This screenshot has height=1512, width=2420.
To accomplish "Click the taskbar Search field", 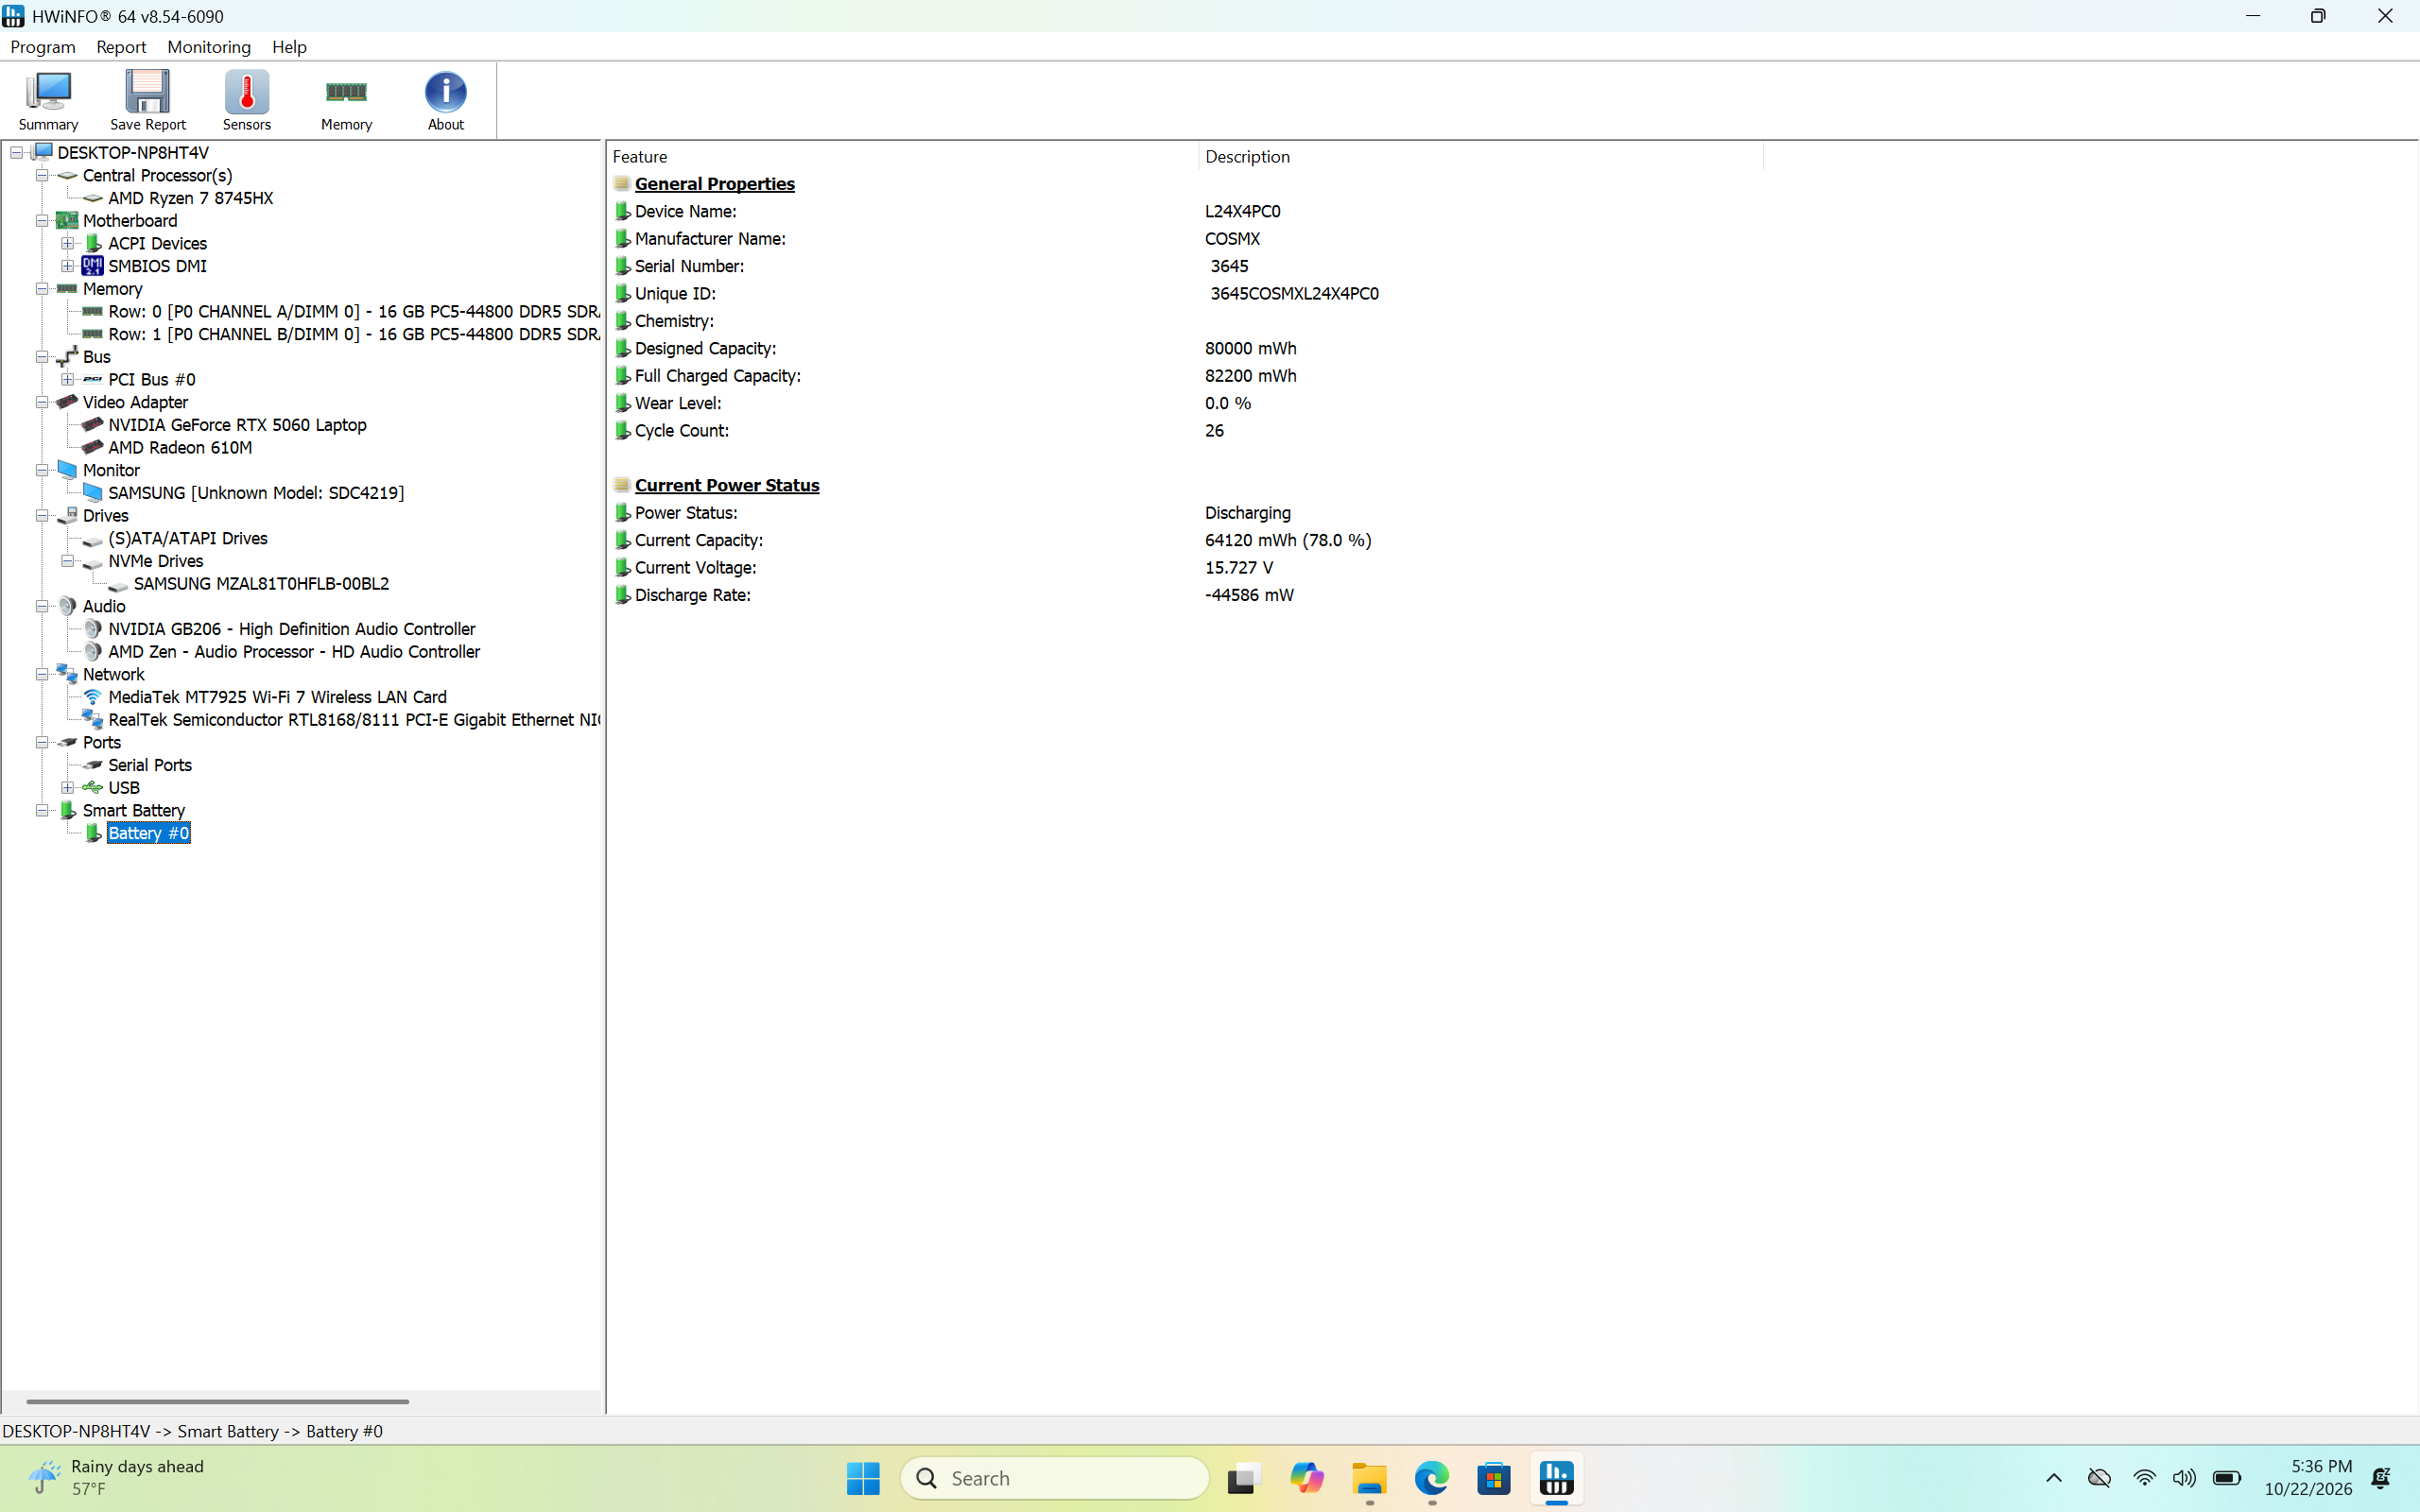I will point(1054,1478).
